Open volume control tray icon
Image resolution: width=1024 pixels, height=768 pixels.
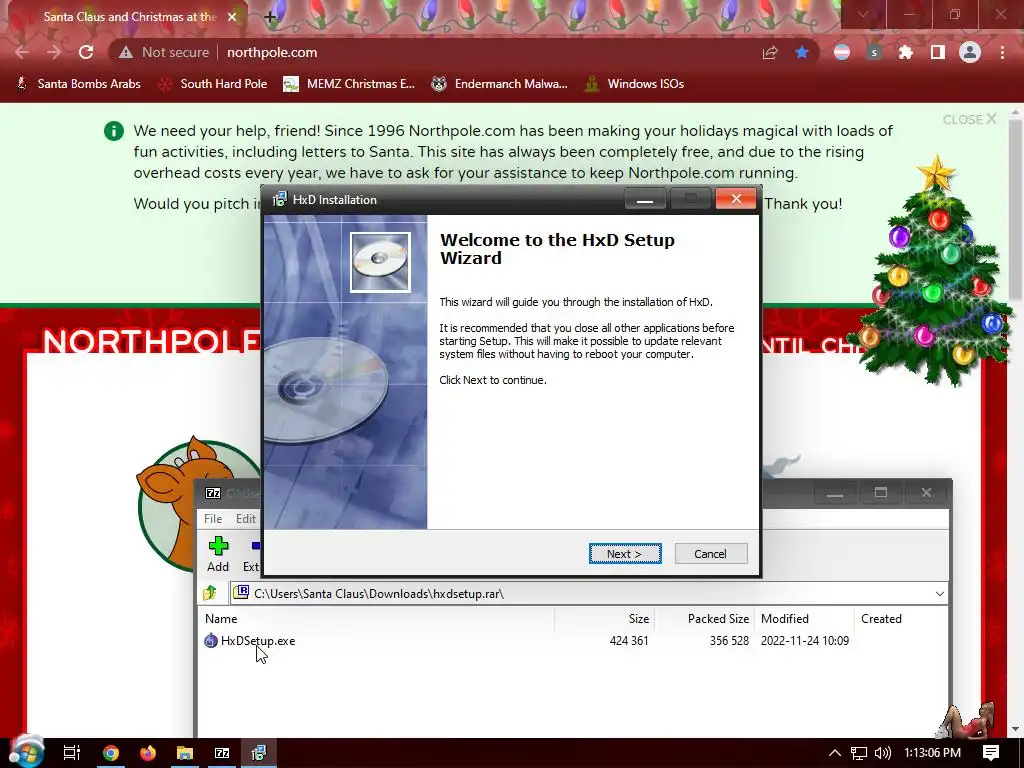click(883, 753)
